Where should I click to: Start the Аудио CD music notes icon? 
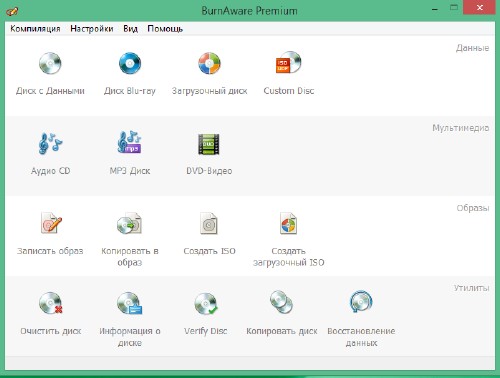(x=50, y=143)
